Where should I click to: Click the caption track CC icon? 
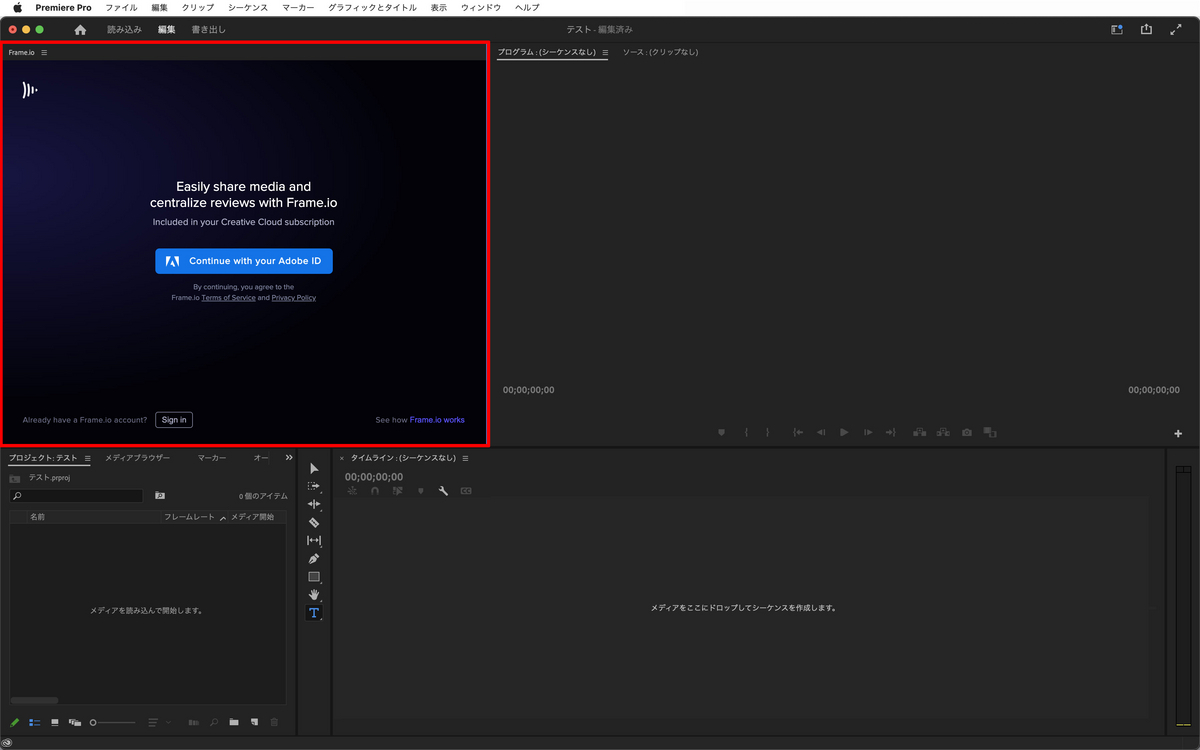466,491
